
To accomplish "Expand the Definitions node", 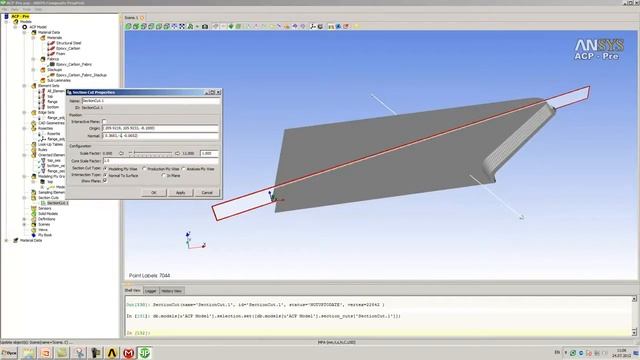I will (24, 219).
